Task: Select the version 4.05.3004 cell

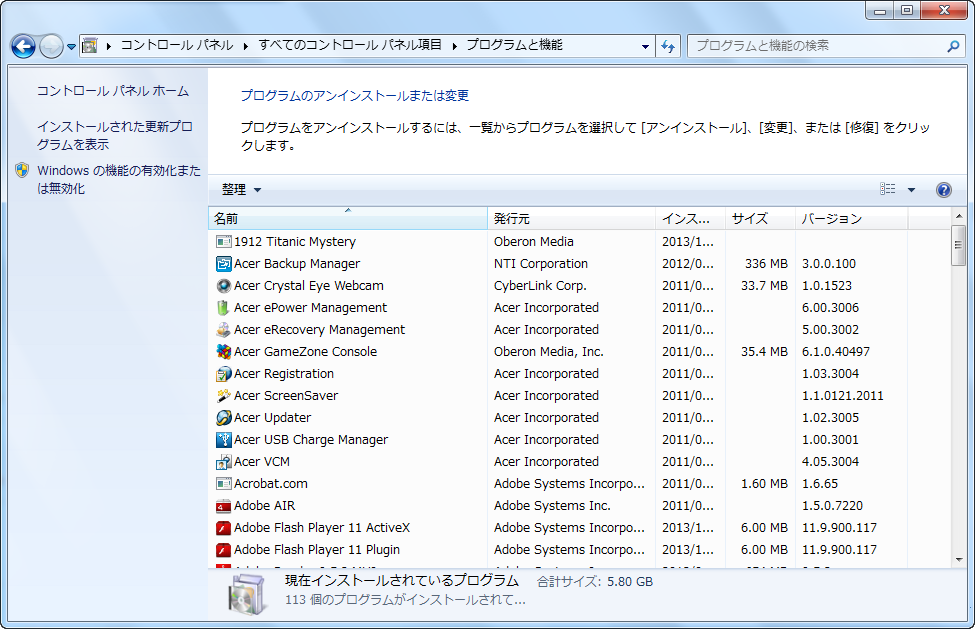Action: 830,462
